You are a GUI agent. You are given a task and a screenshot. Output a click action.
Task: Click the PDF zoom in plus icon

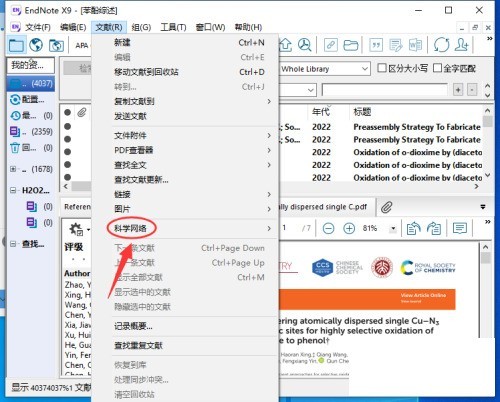tap(349, 228)
